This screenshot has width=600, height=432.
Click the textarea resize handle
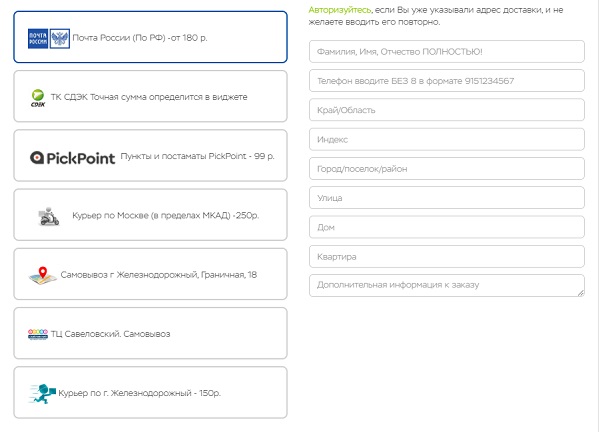coord(581,293)
